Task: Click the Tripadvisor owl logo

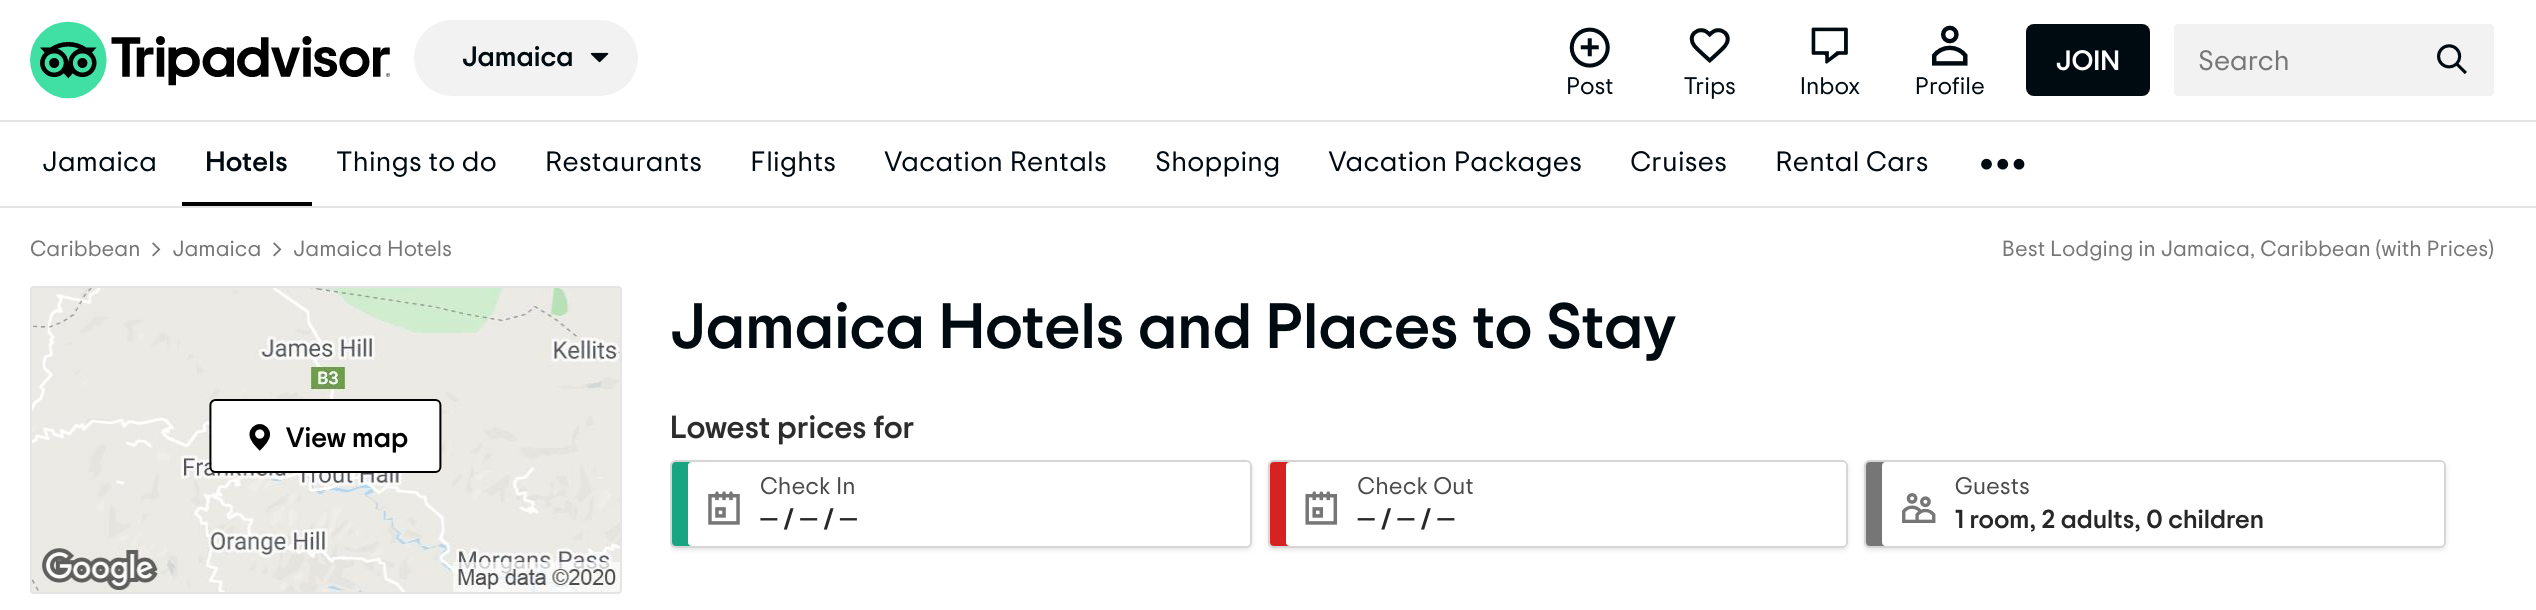Action: click(x=68, y=60)
